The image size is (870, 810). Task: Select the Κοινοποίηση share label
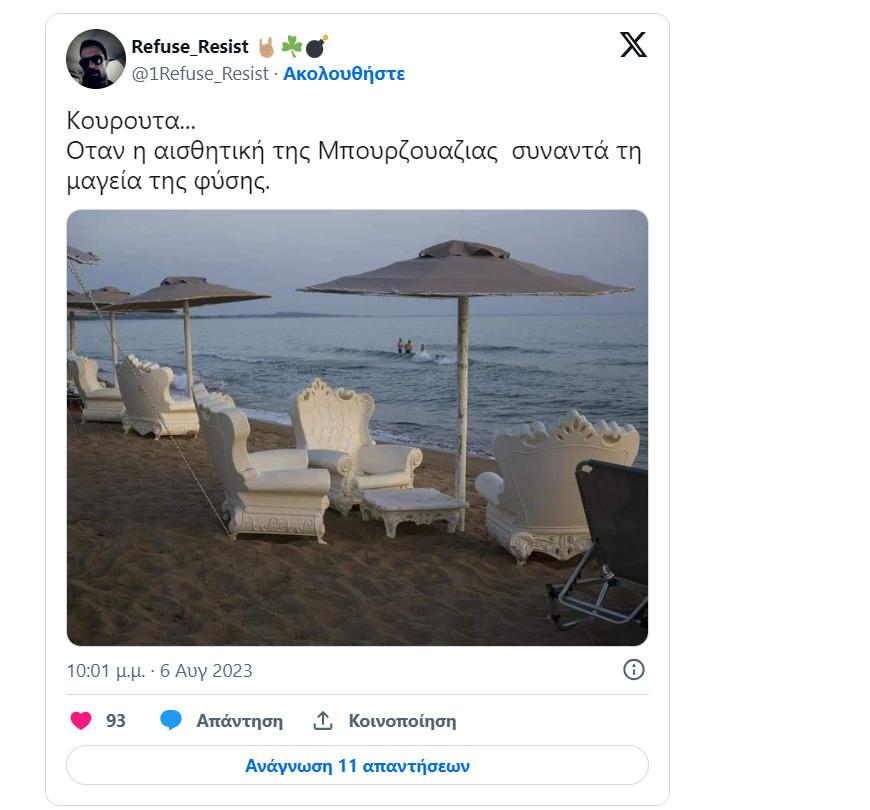[x=402, y=721]
